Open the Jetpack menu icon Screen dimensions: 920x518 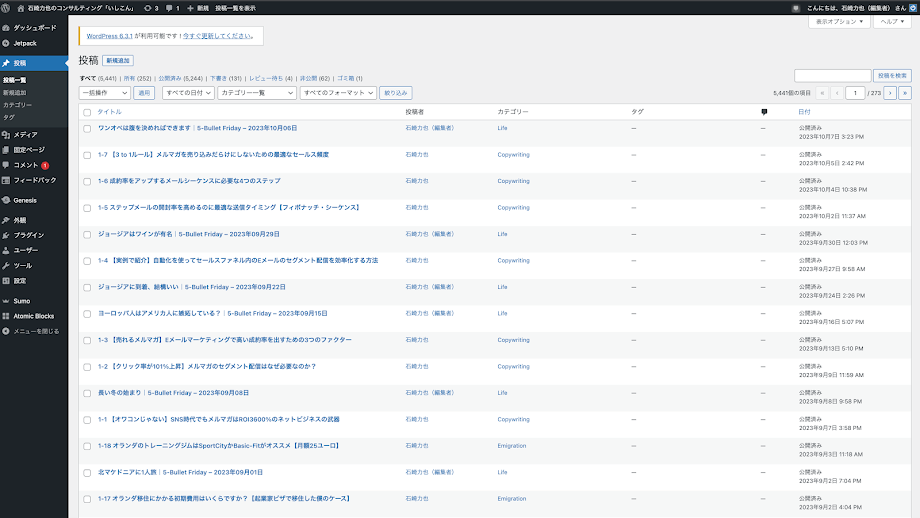click(x=6, y=44)
